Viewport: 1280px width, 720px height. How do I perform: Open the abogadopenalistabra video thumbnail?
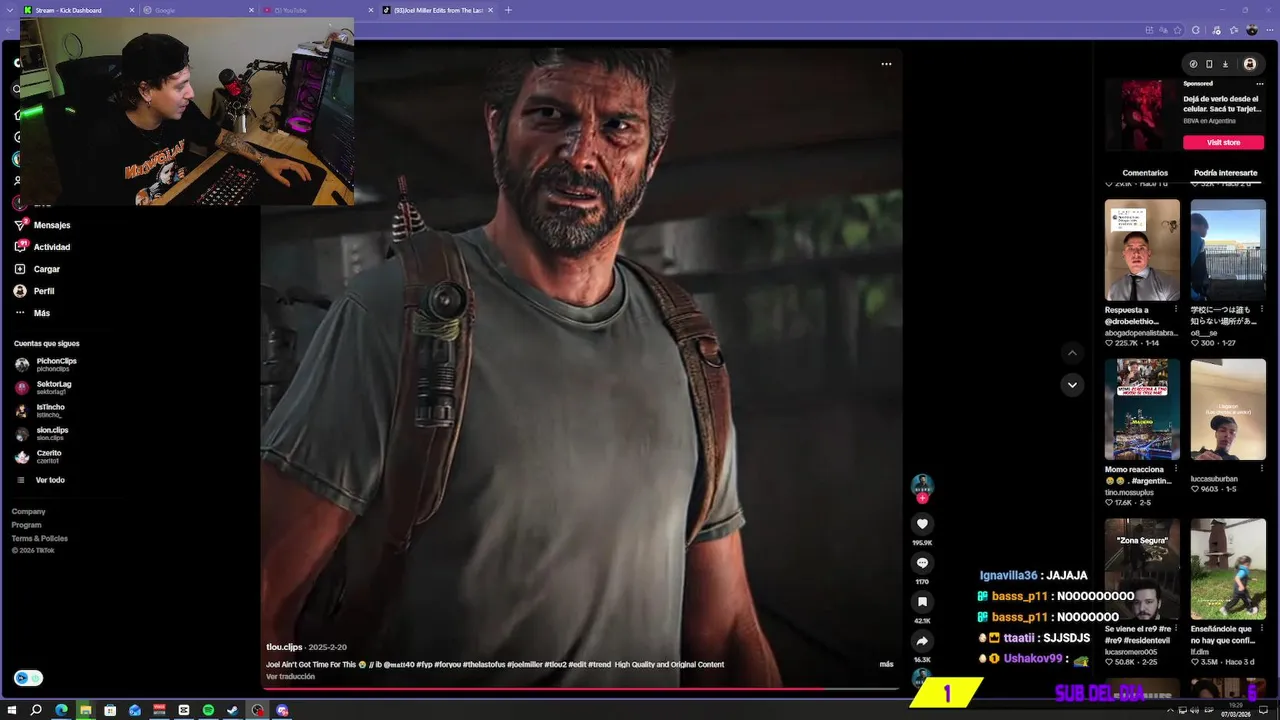coord(1142,250)
